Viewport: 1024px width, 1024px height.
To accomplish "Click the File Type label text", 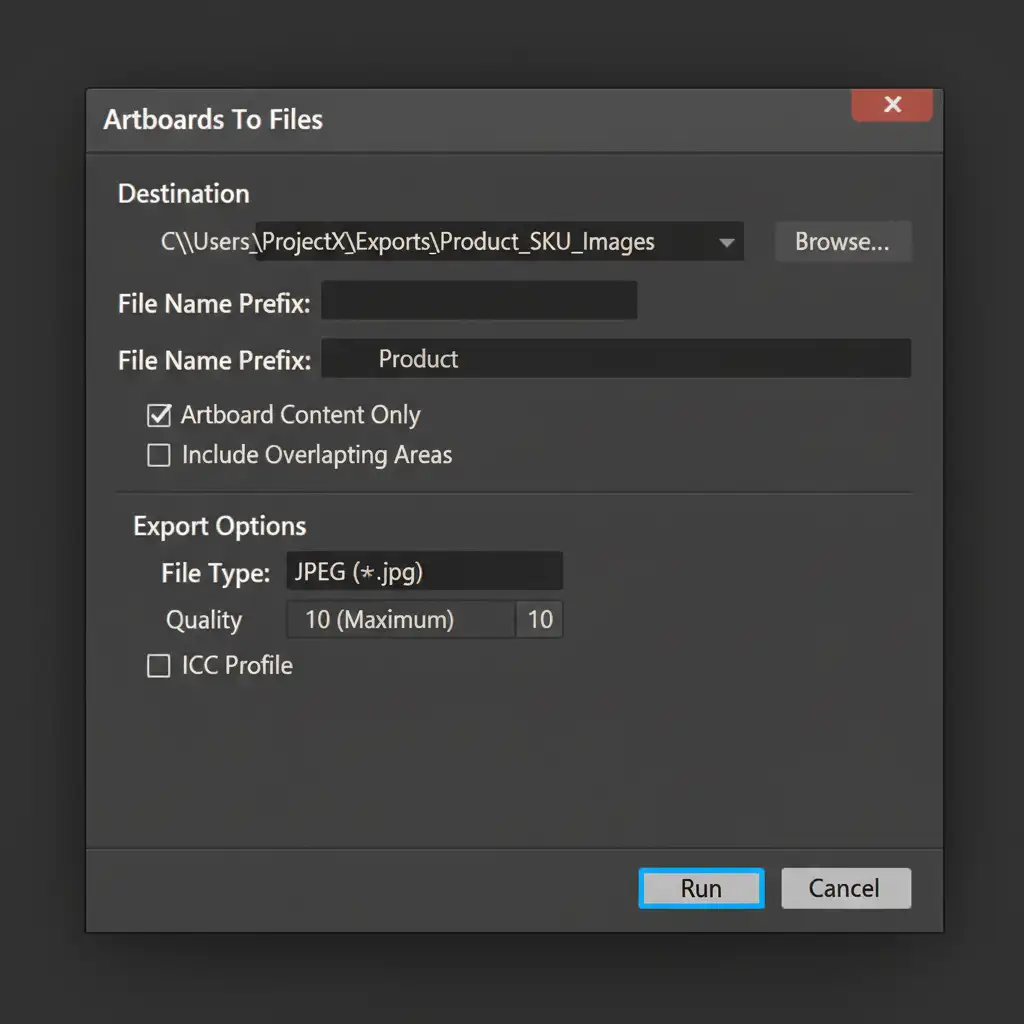I will (216, 573).
